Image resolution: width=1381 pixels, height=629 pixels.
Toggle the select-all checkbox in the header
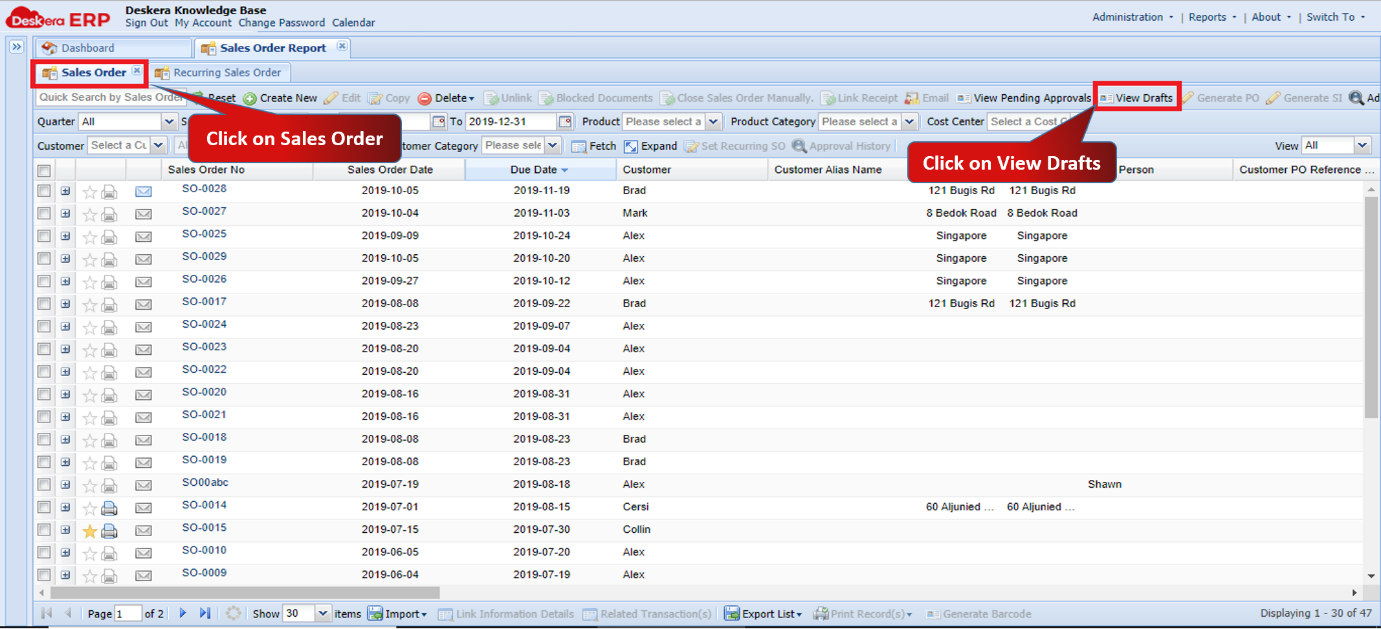[42, 170]
